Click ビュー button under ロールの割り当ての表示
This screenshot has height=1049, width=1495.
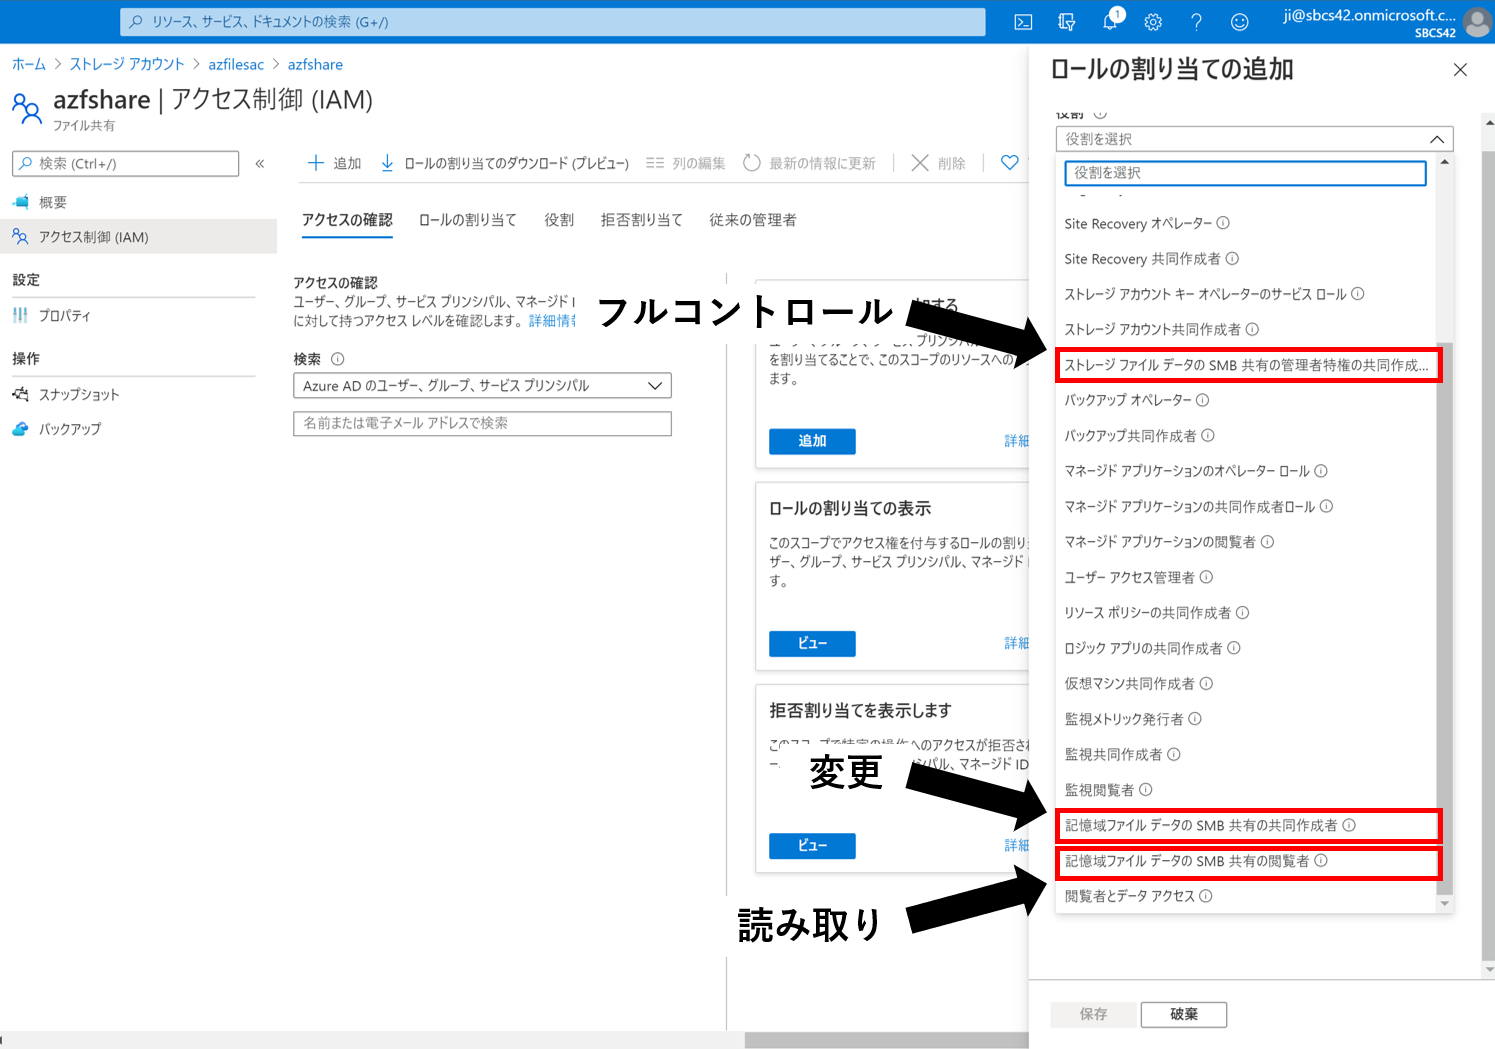812,643
